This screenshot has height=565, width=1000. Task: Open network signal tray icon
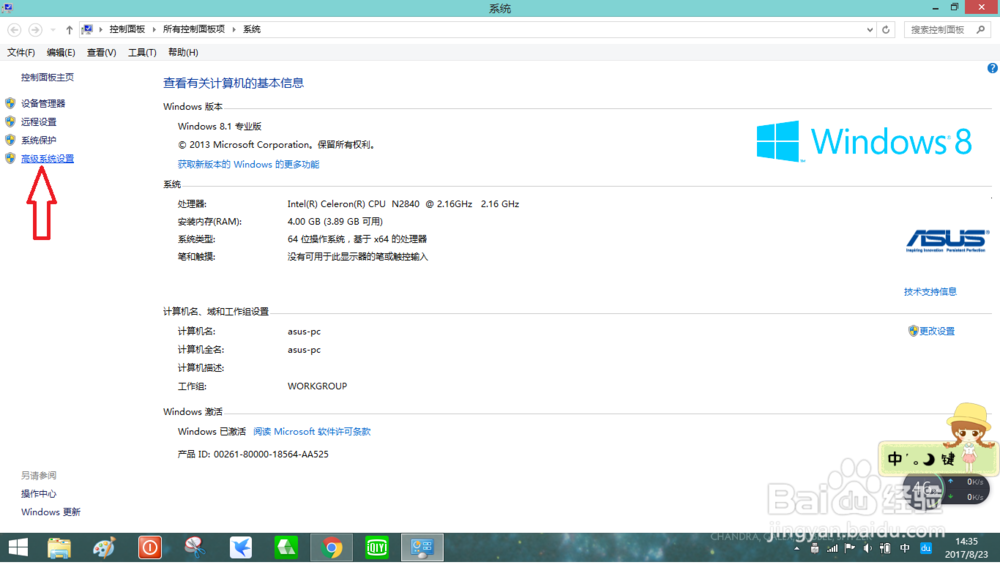coord(832,548)
